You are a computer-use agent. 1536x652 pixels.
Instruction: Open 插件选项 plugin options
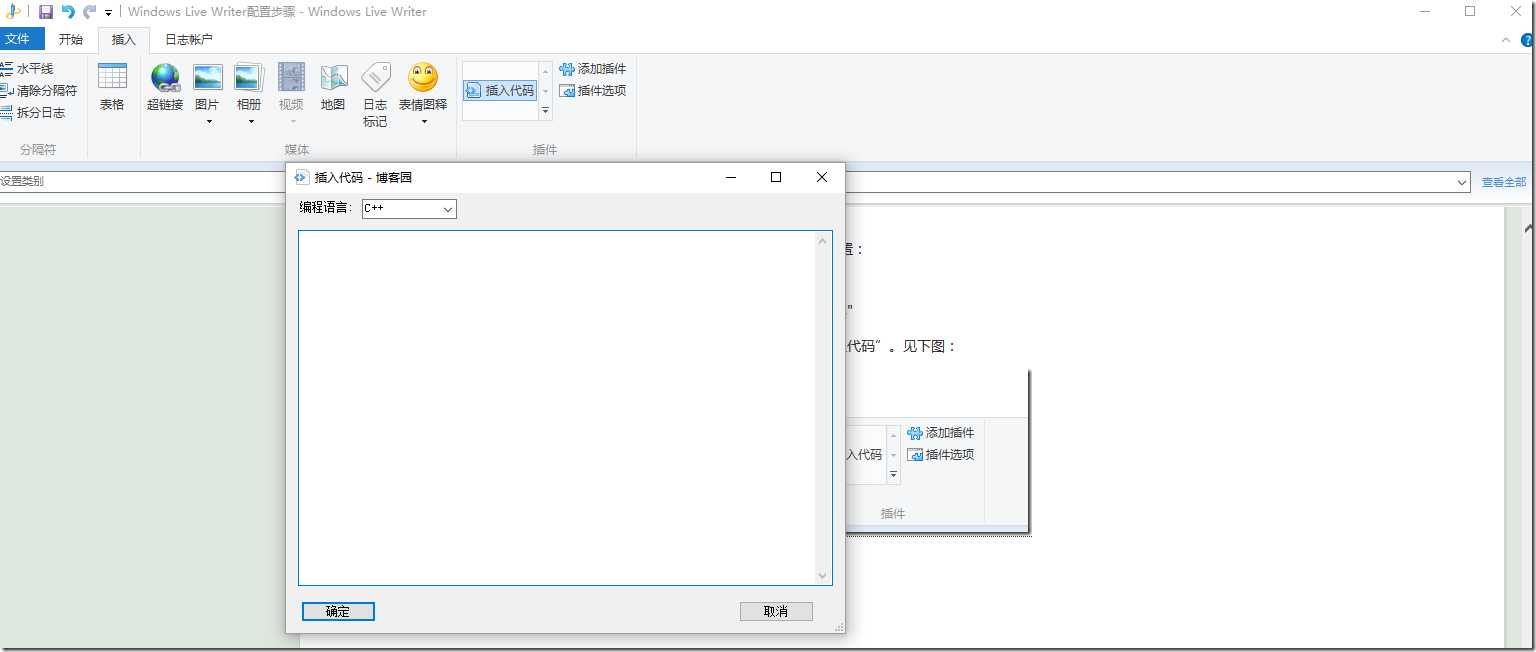click(x=593, y=91)
